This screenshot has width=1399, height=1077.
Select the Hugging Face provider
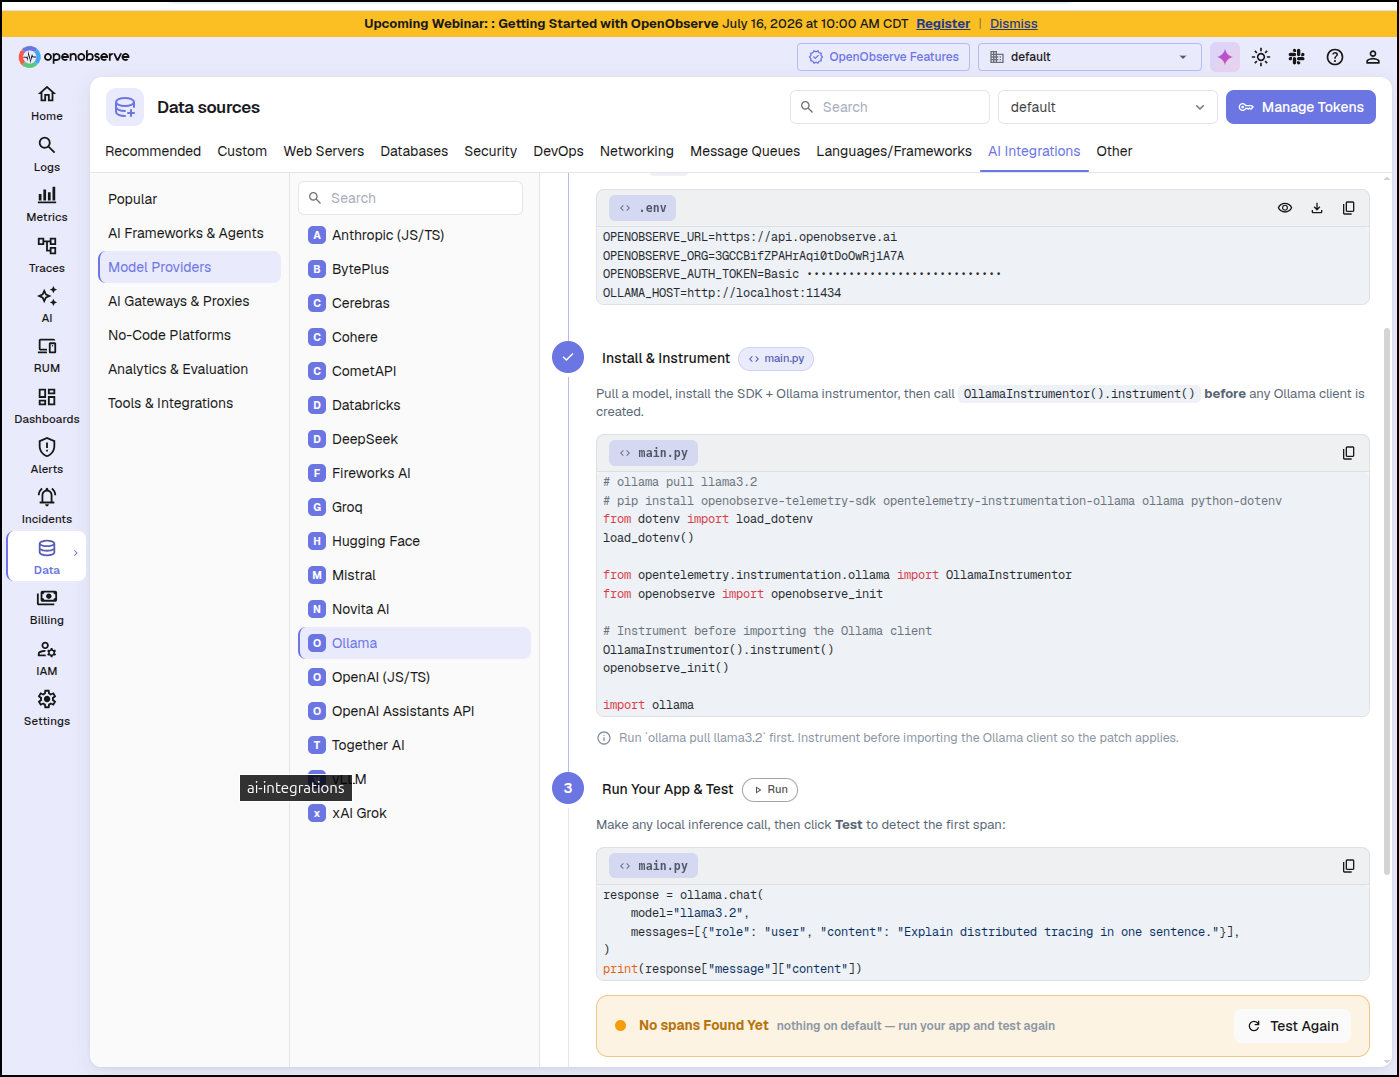click(414, 541)
